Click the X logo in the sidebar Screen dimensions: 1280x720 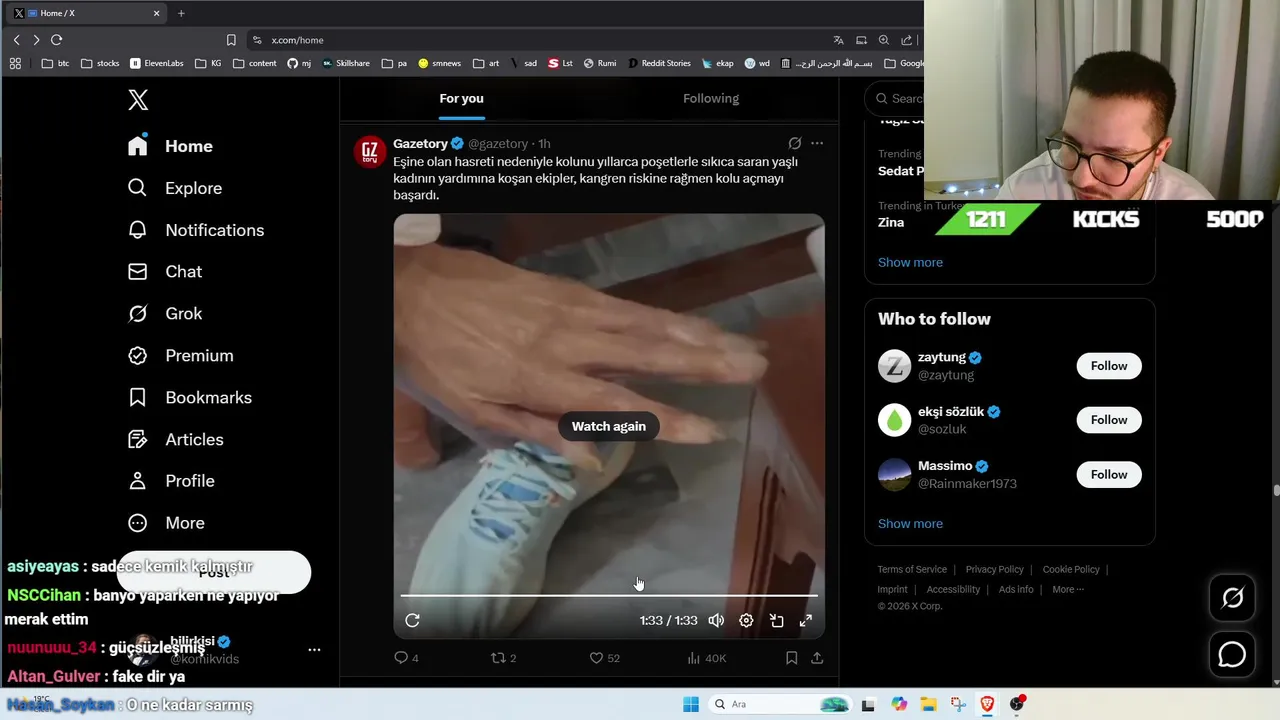tap(138, 100)
